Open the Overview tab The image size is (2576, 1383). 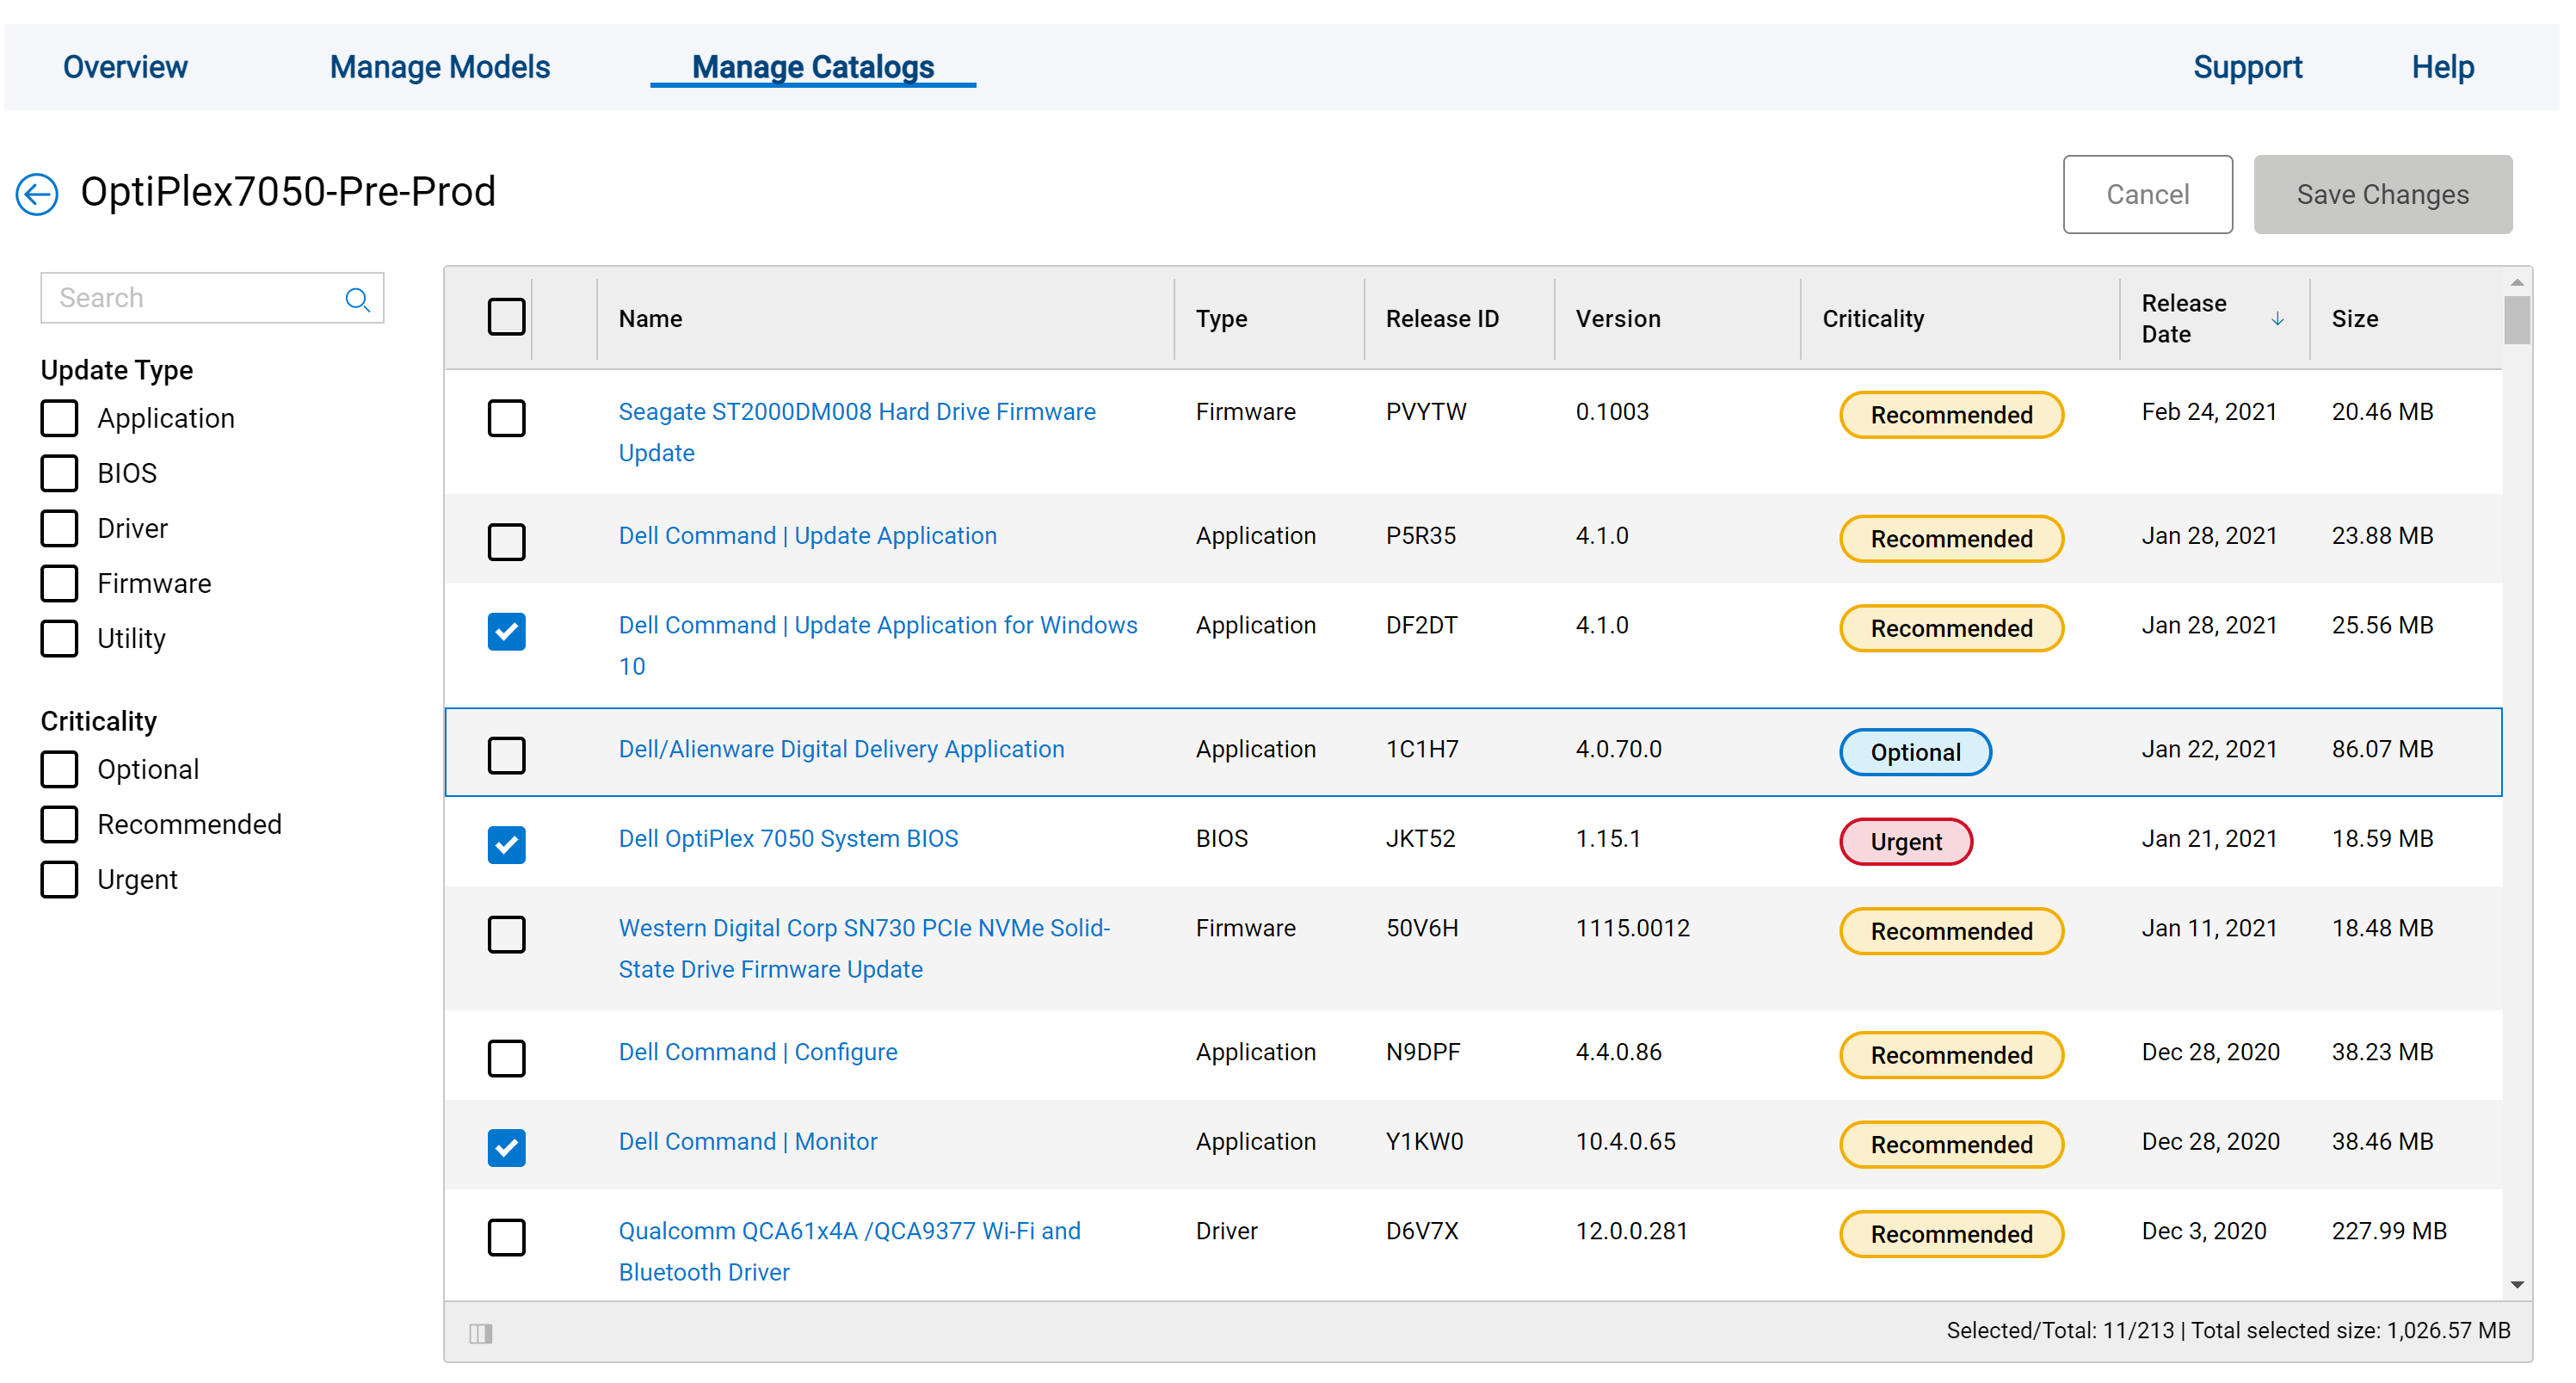tap(125, 67)
